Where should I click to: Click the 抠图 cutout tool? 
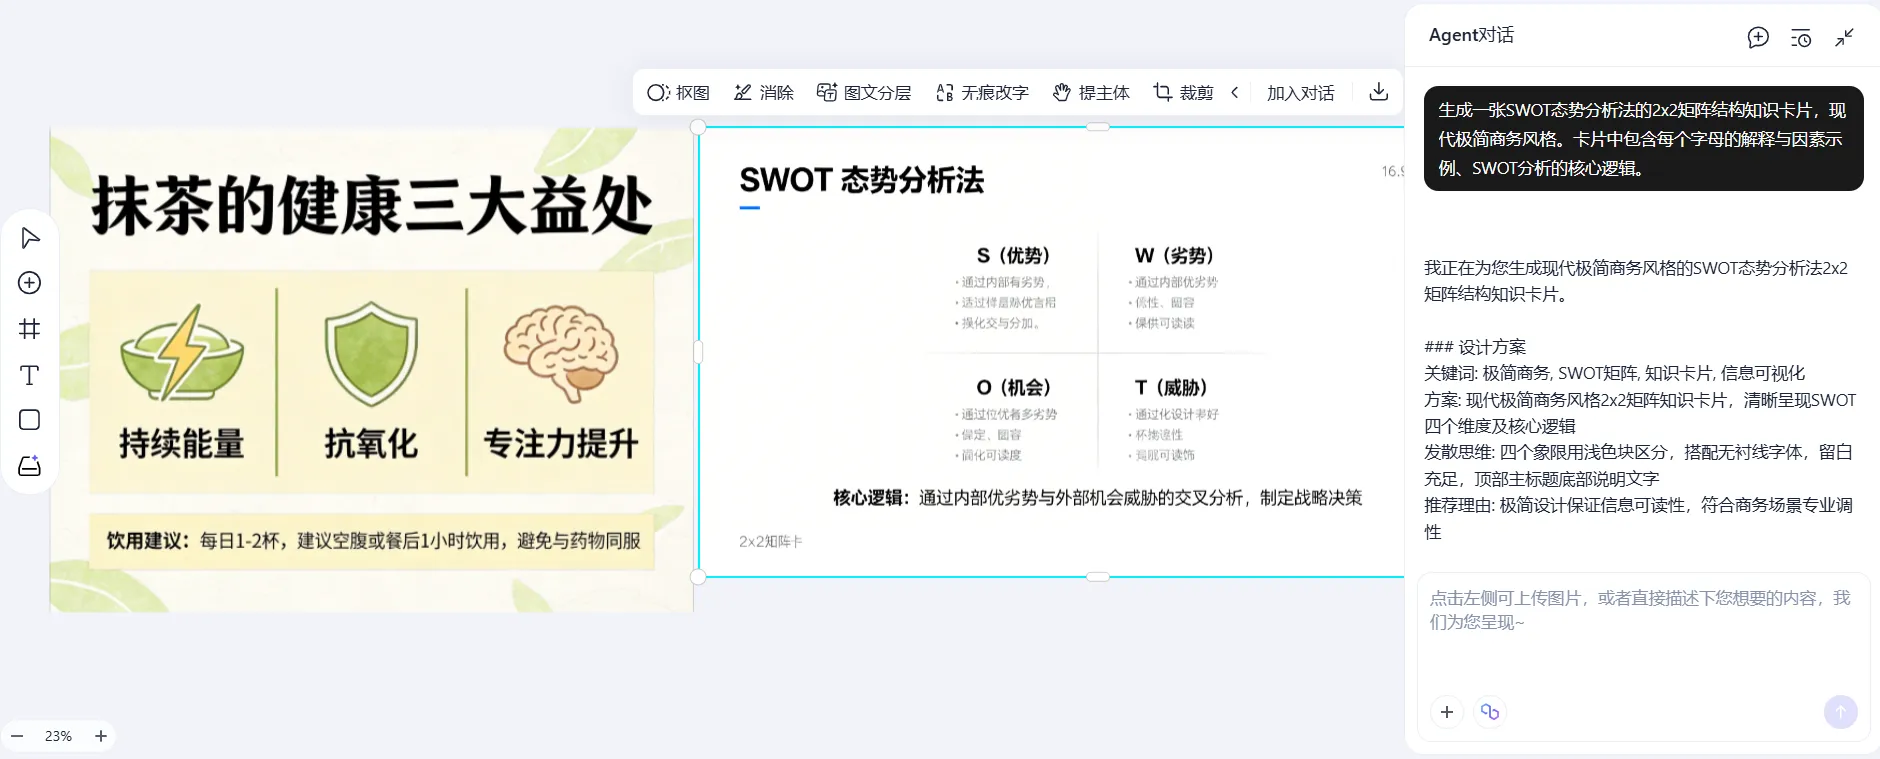pyautogui.click(x=678, y=93)
